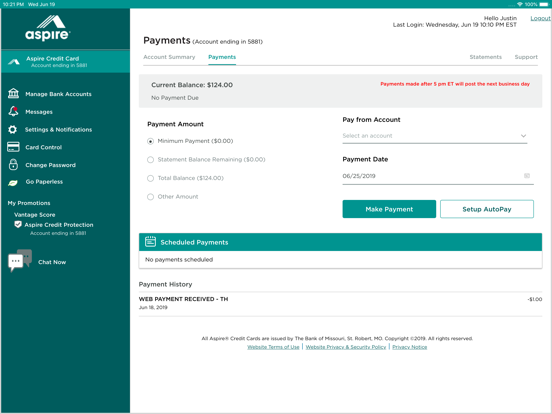Screen dimensions: 552x414
Task: Open Manage Bank Accounts menu item
Action: (58, 94)
